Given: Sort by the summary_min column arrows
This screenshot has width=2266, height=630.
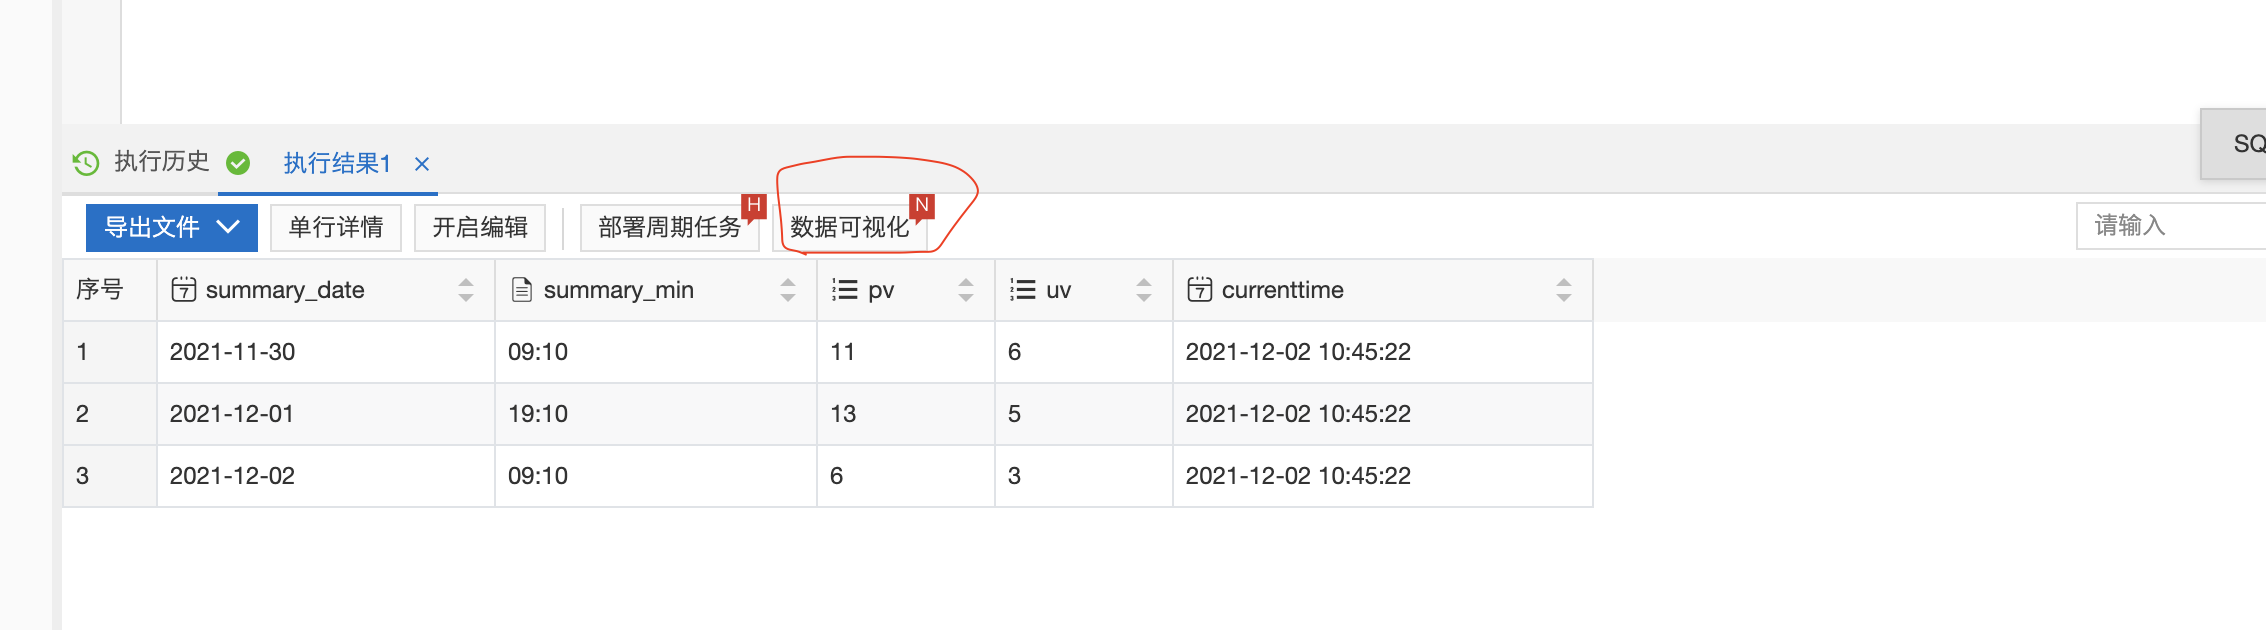Looking at the screenshot, I should (788, 290).
